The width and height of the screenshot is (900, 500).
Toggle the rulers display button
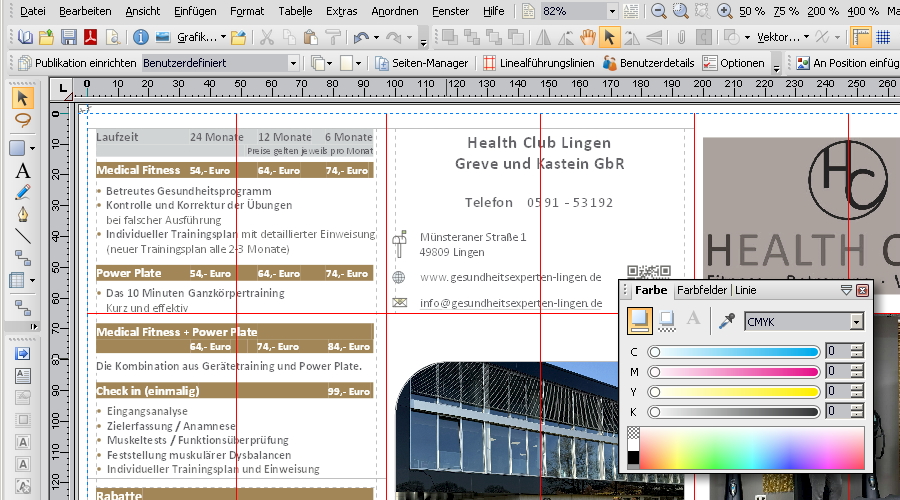(860, 38)
